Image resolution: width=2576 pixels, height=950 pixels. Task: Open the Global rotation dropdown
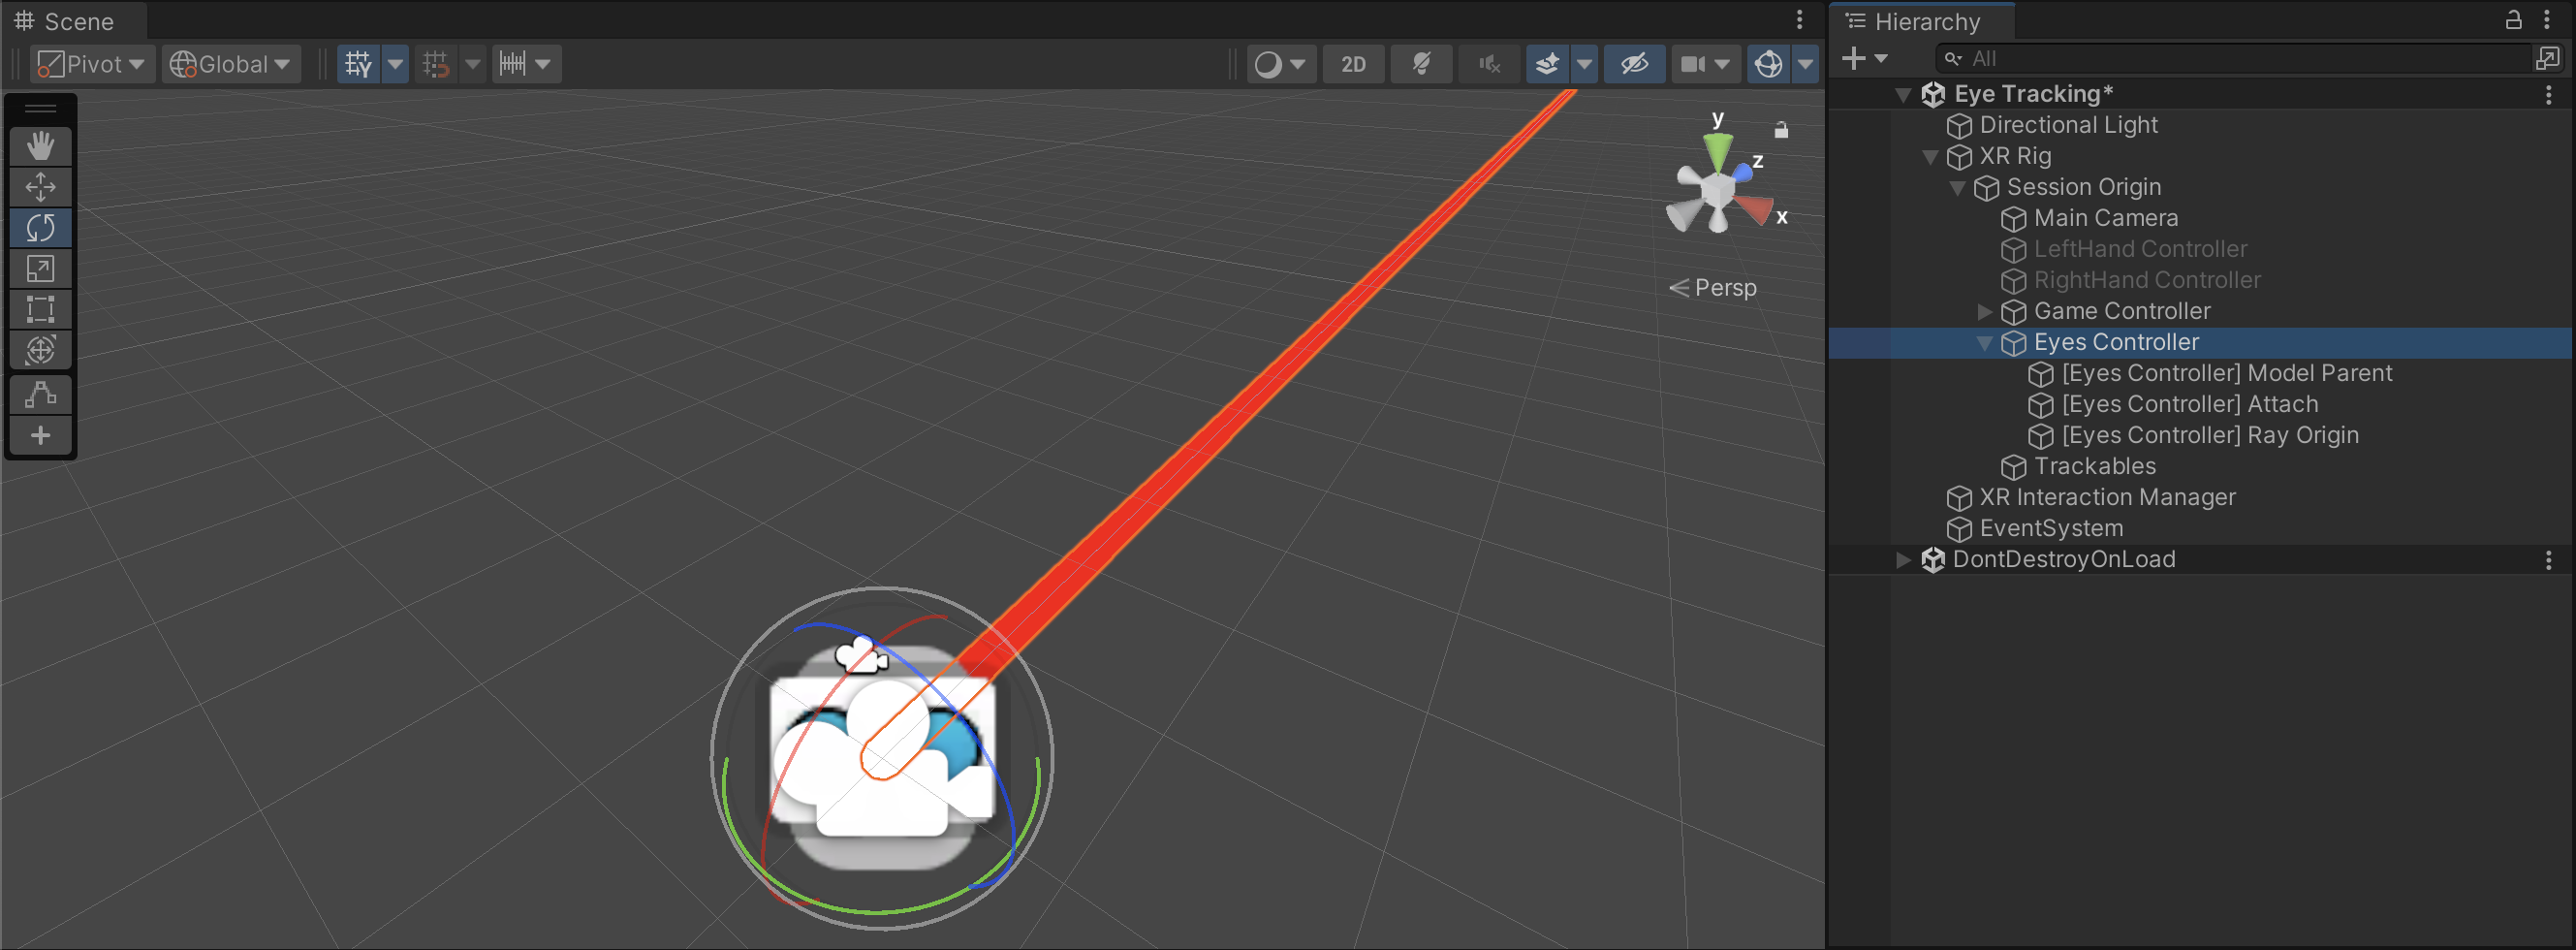231,64
